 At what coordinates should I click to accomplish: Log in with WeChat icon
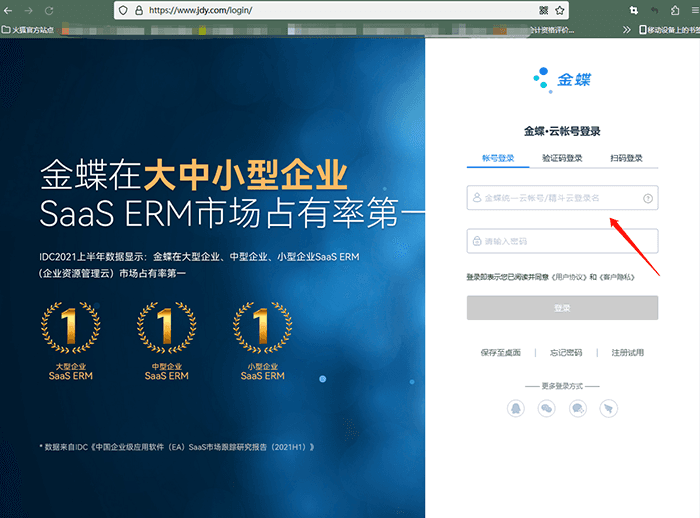pyautogui.click(x=546, y=408)
